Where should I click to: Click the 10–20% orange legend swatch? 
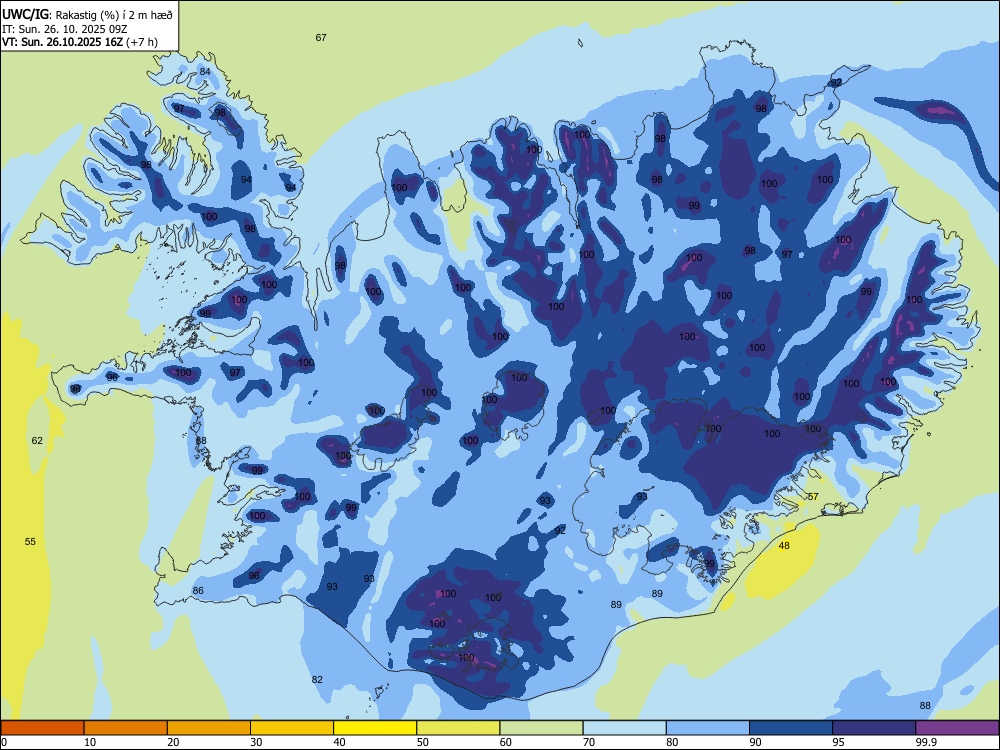[126, 728]
